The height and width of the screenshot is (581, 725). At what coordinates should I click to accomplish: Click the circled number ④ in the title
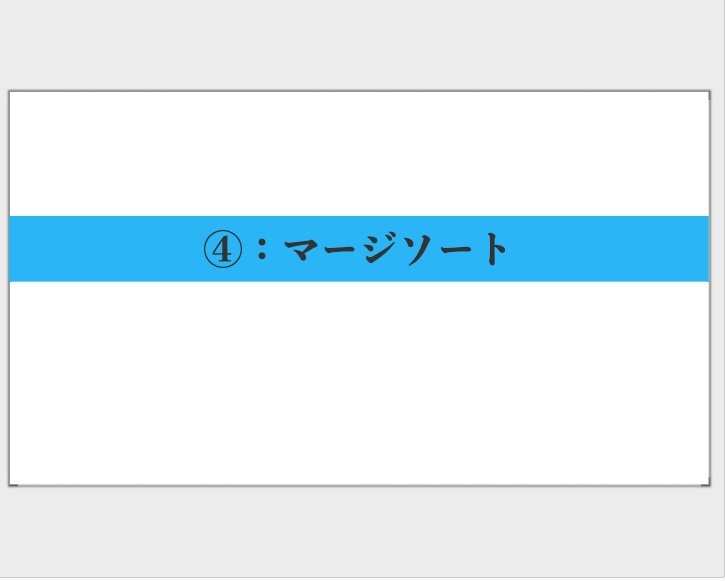(x=222, y=250)
